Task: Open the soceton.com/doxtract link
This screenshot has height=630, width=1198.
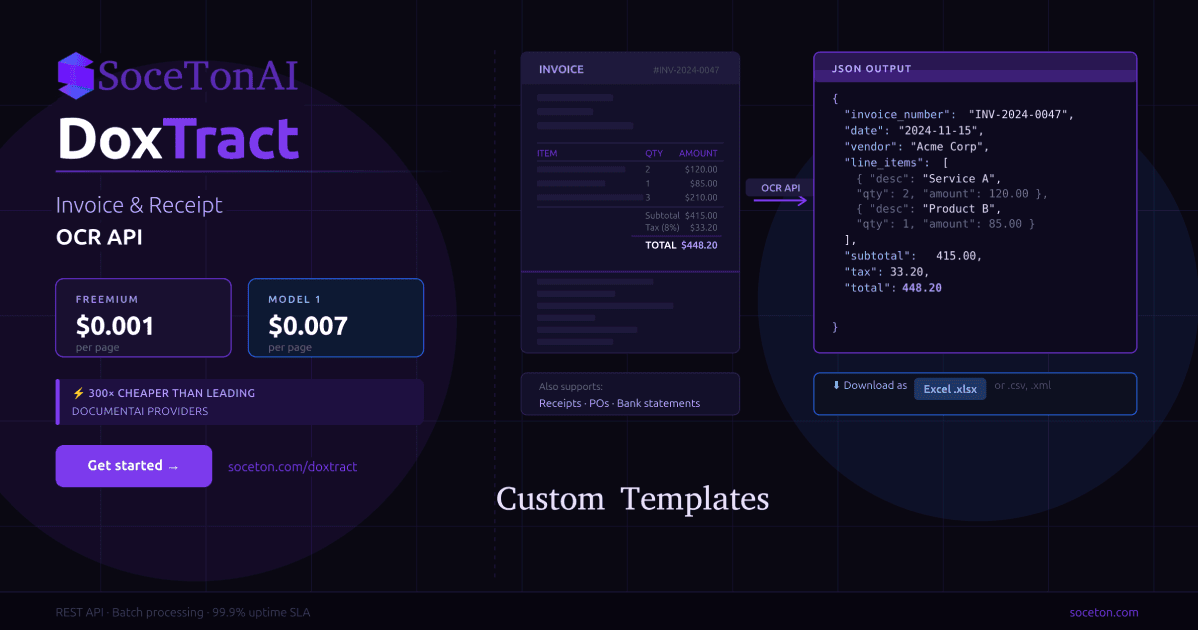Action: [292, 467]
